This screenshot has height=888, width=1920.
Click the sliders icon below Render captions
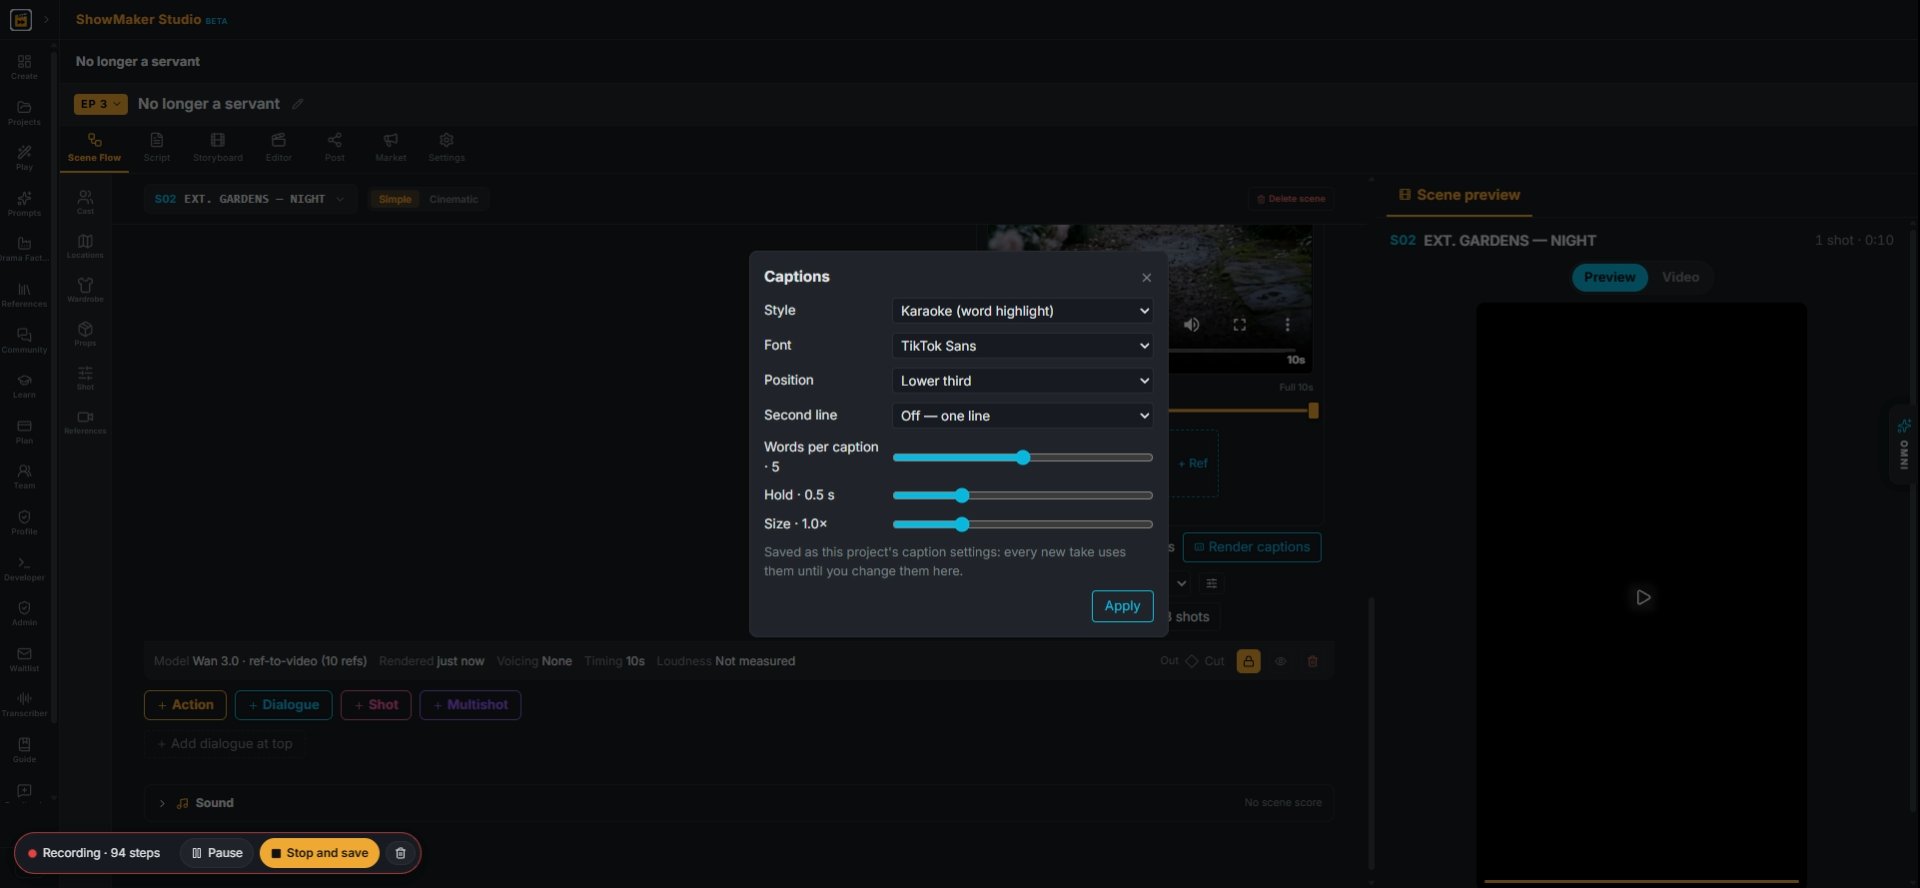click(1211, 583)
